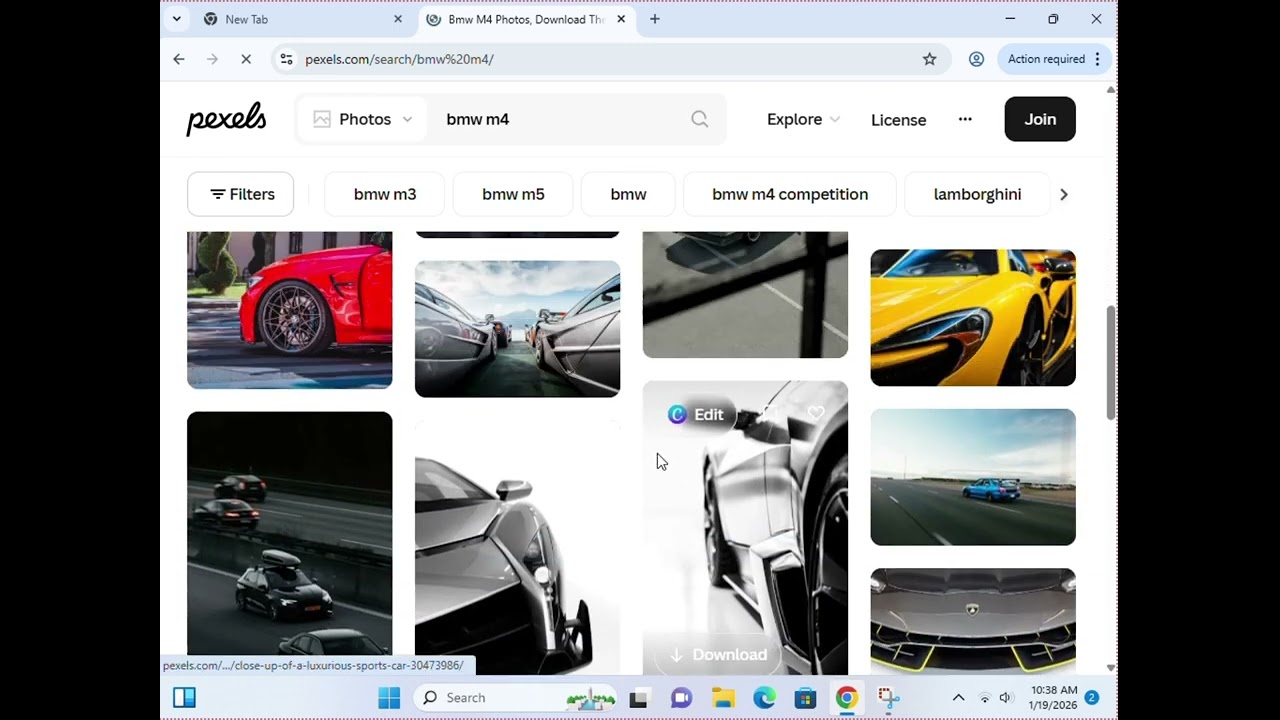1280x720 pixels.
Task: Show more suggestion chips with right arrow
Action: coord(1064,194)
